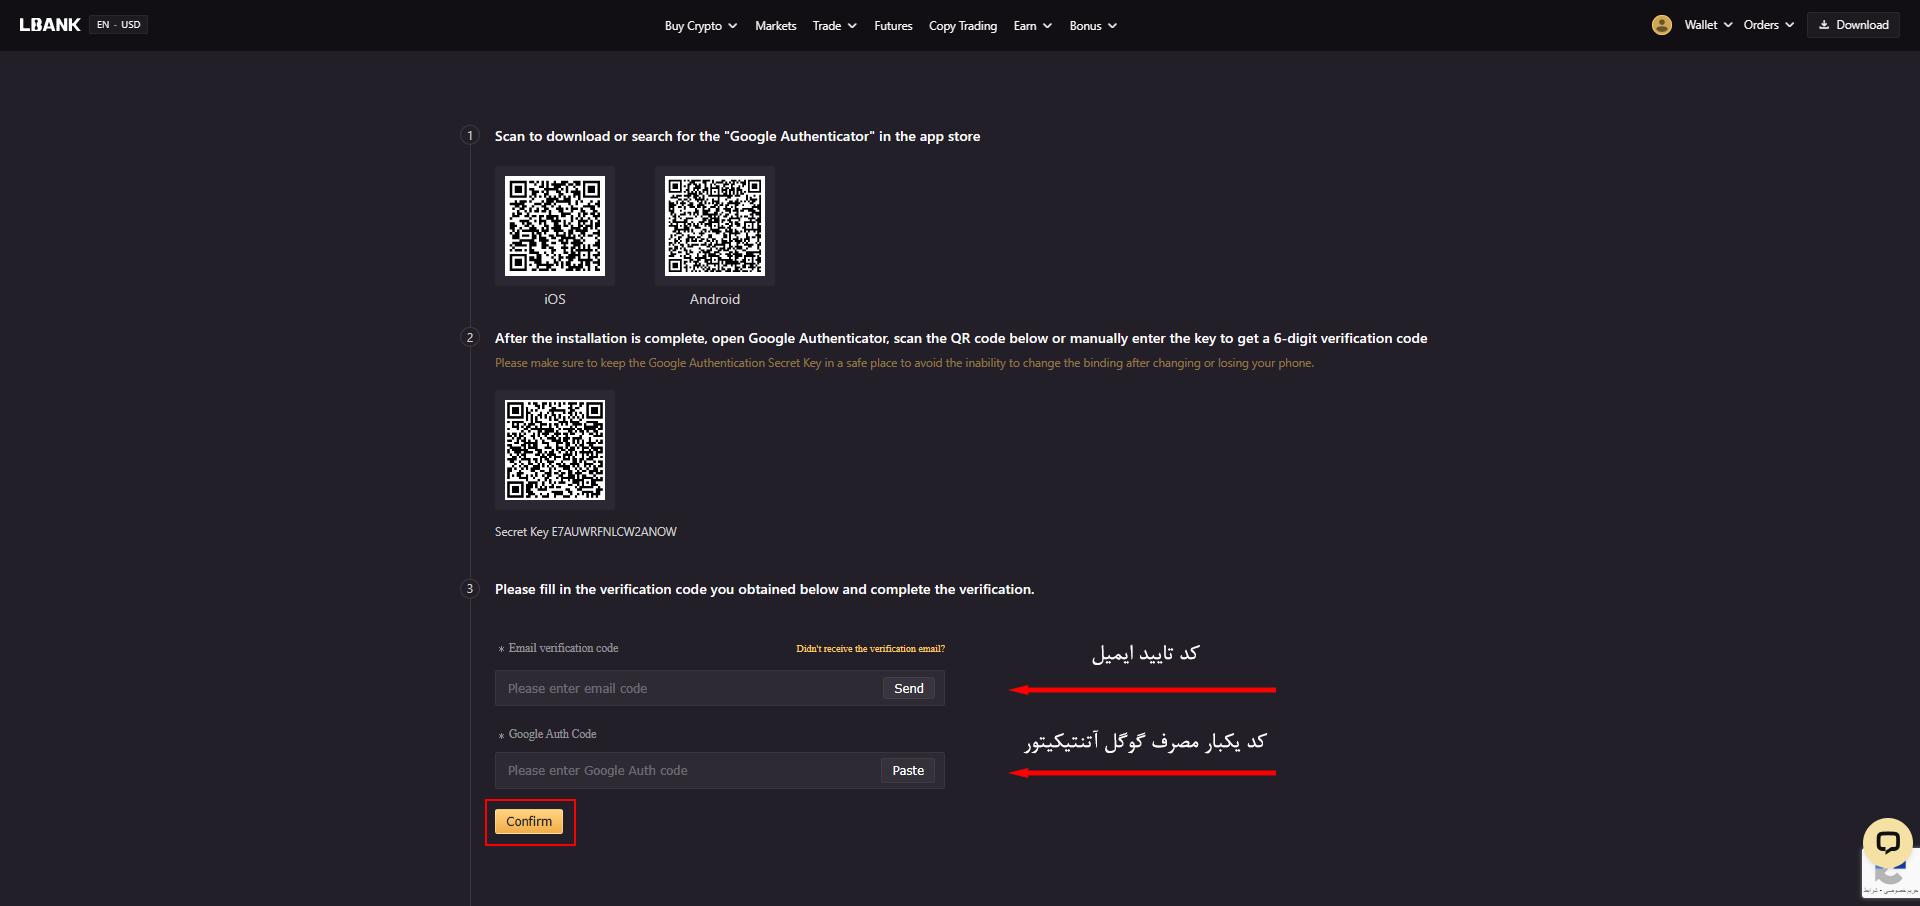Click the Android label
The image size is (1920, 906).
click(715, 299)
